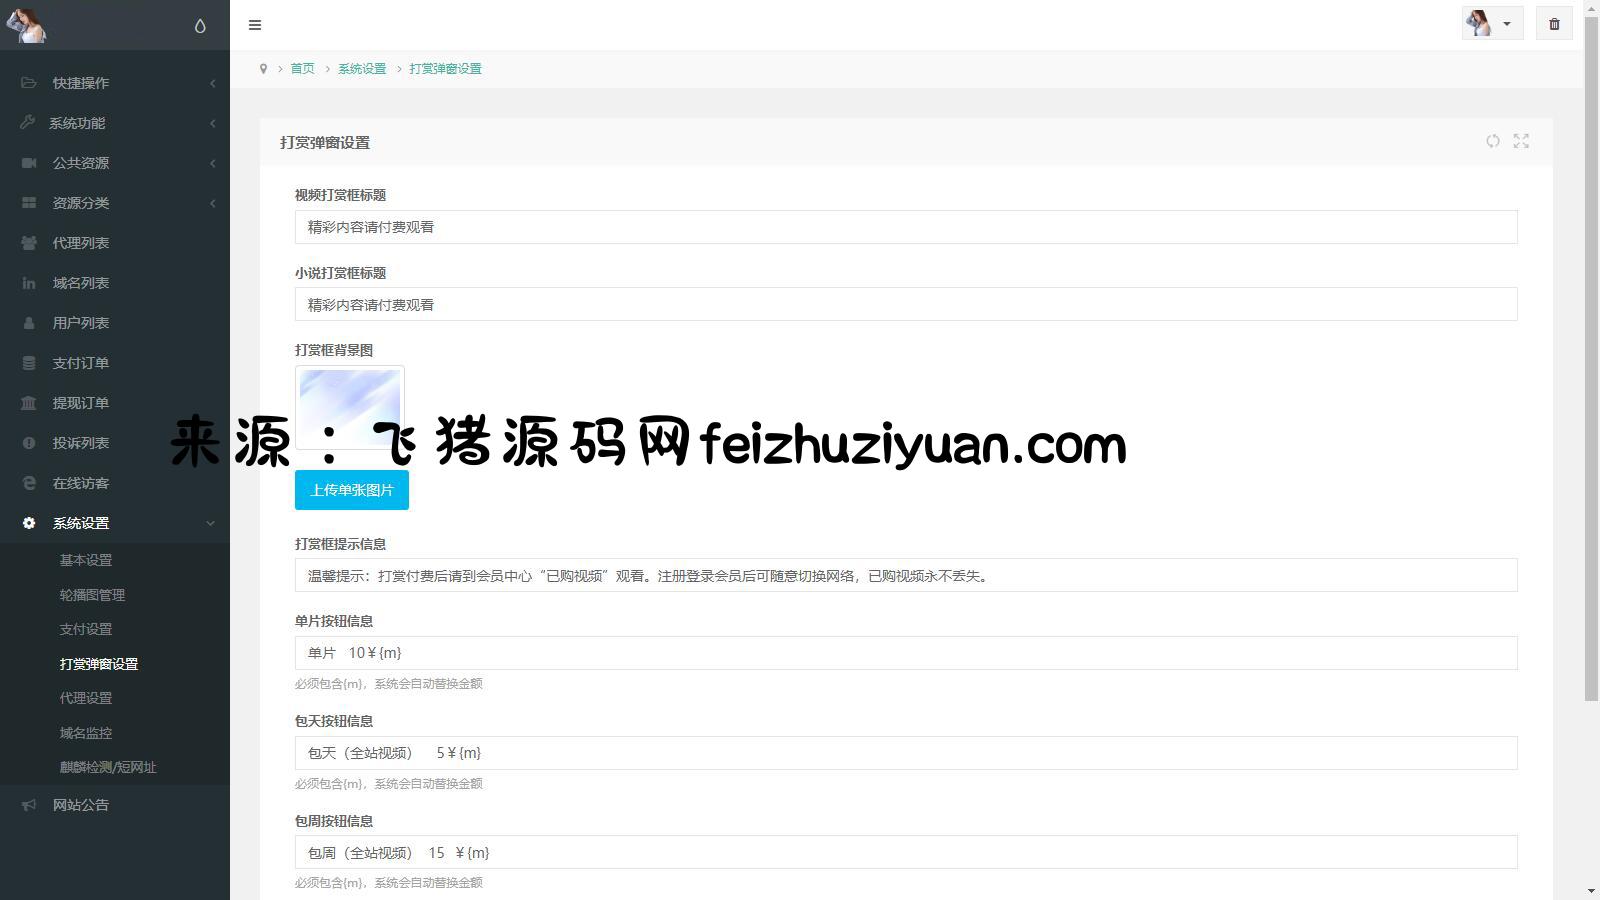Click the 打赏框背景图 preview thumbnail

(350, 406)
